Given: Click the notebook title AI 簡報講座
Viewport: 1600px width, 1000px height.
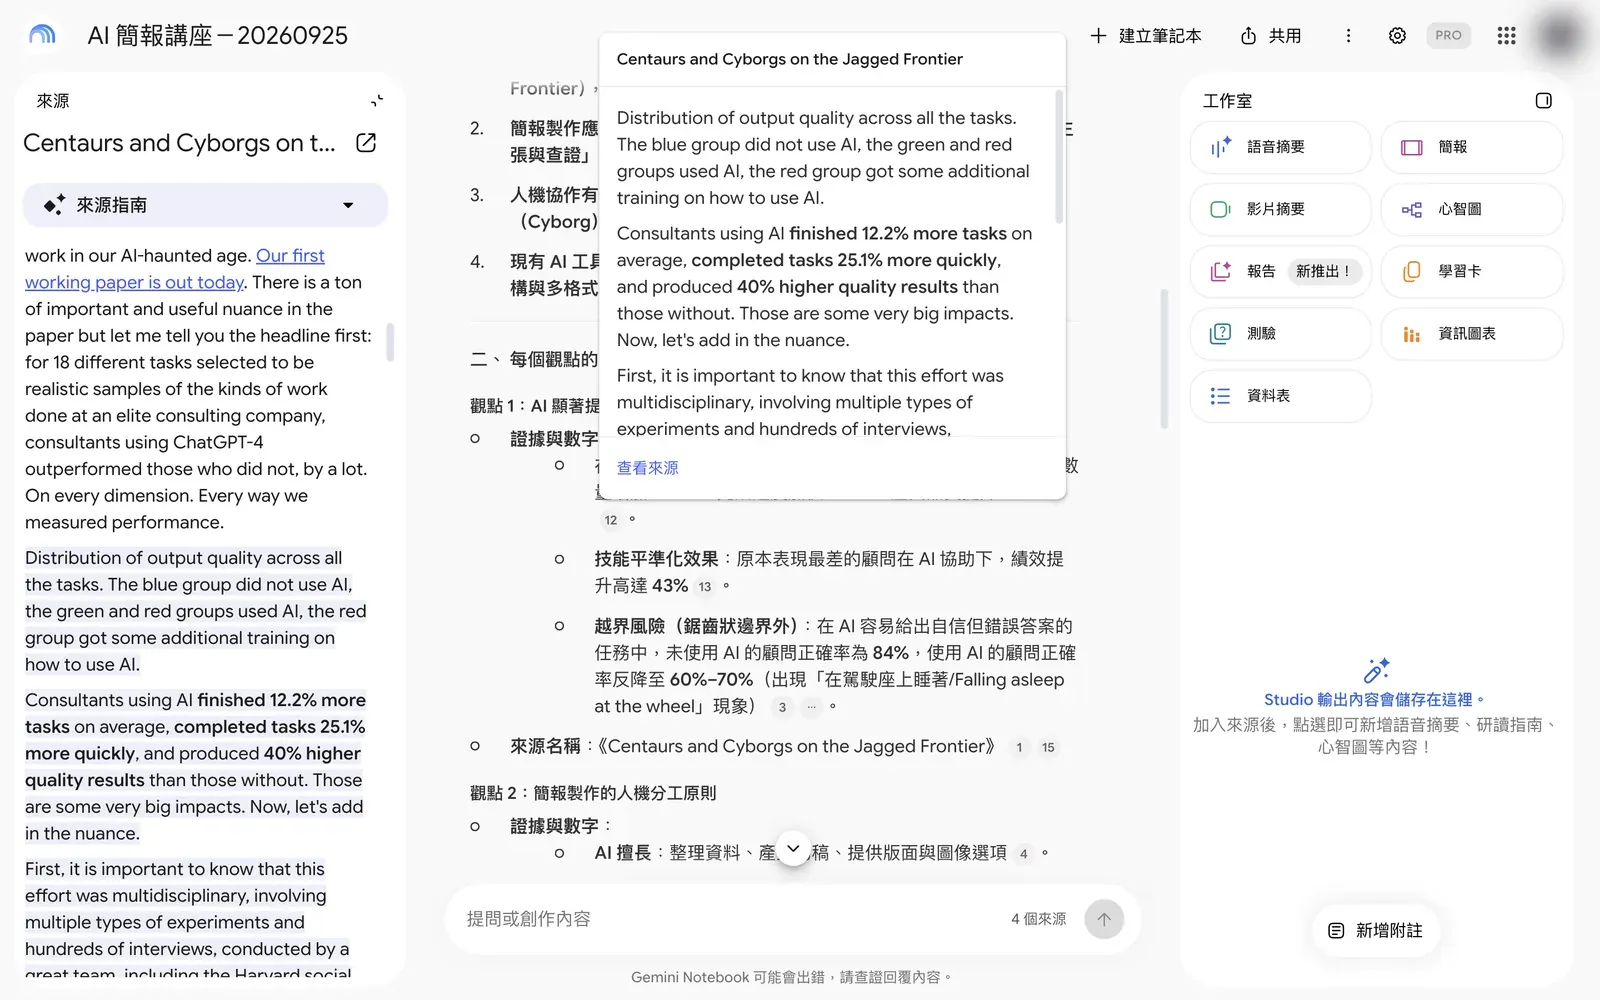Looking at the screenshot, I should tap(218, 36).
